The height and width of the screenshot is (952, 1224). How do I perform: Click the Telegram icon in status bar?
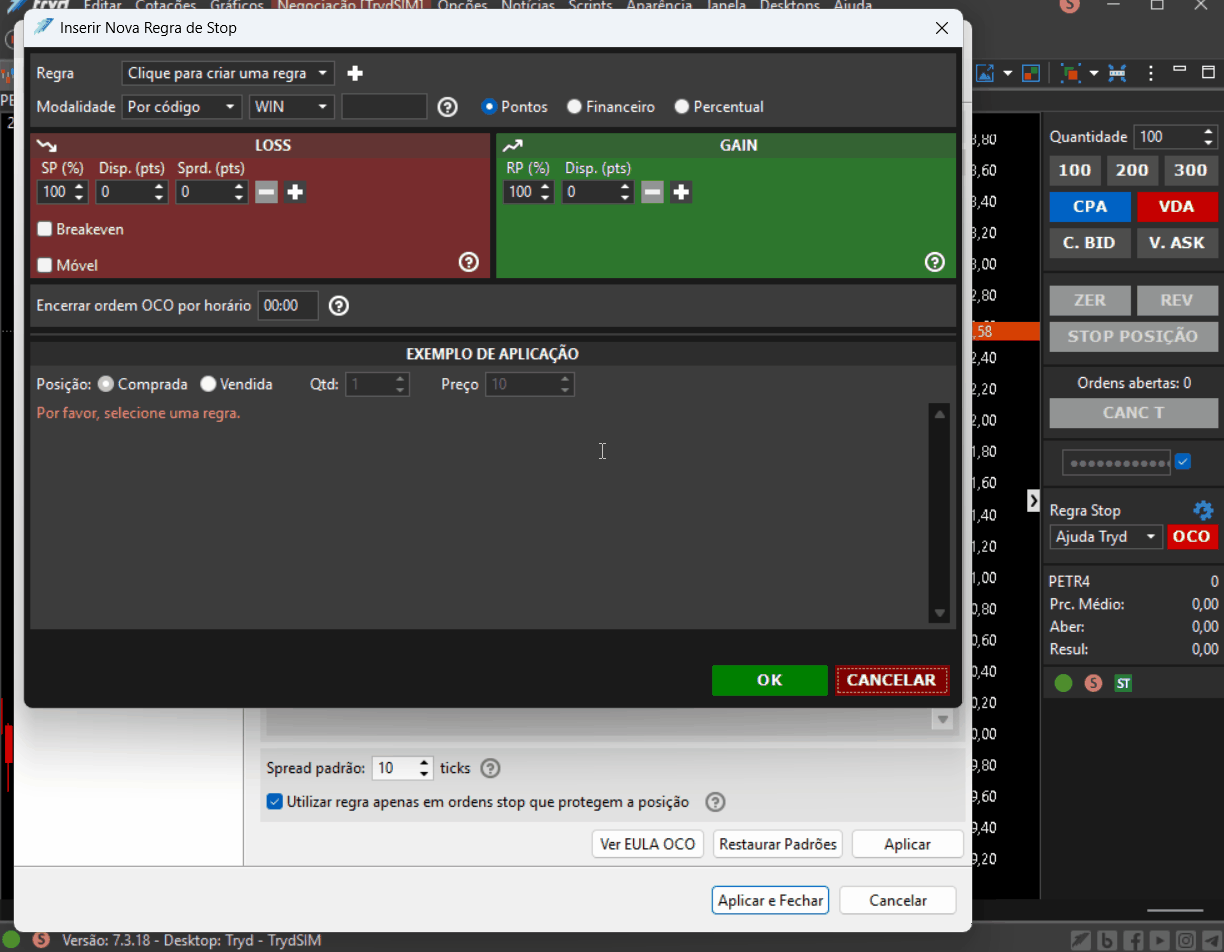pyautogui.click(x=1211, y=940)
